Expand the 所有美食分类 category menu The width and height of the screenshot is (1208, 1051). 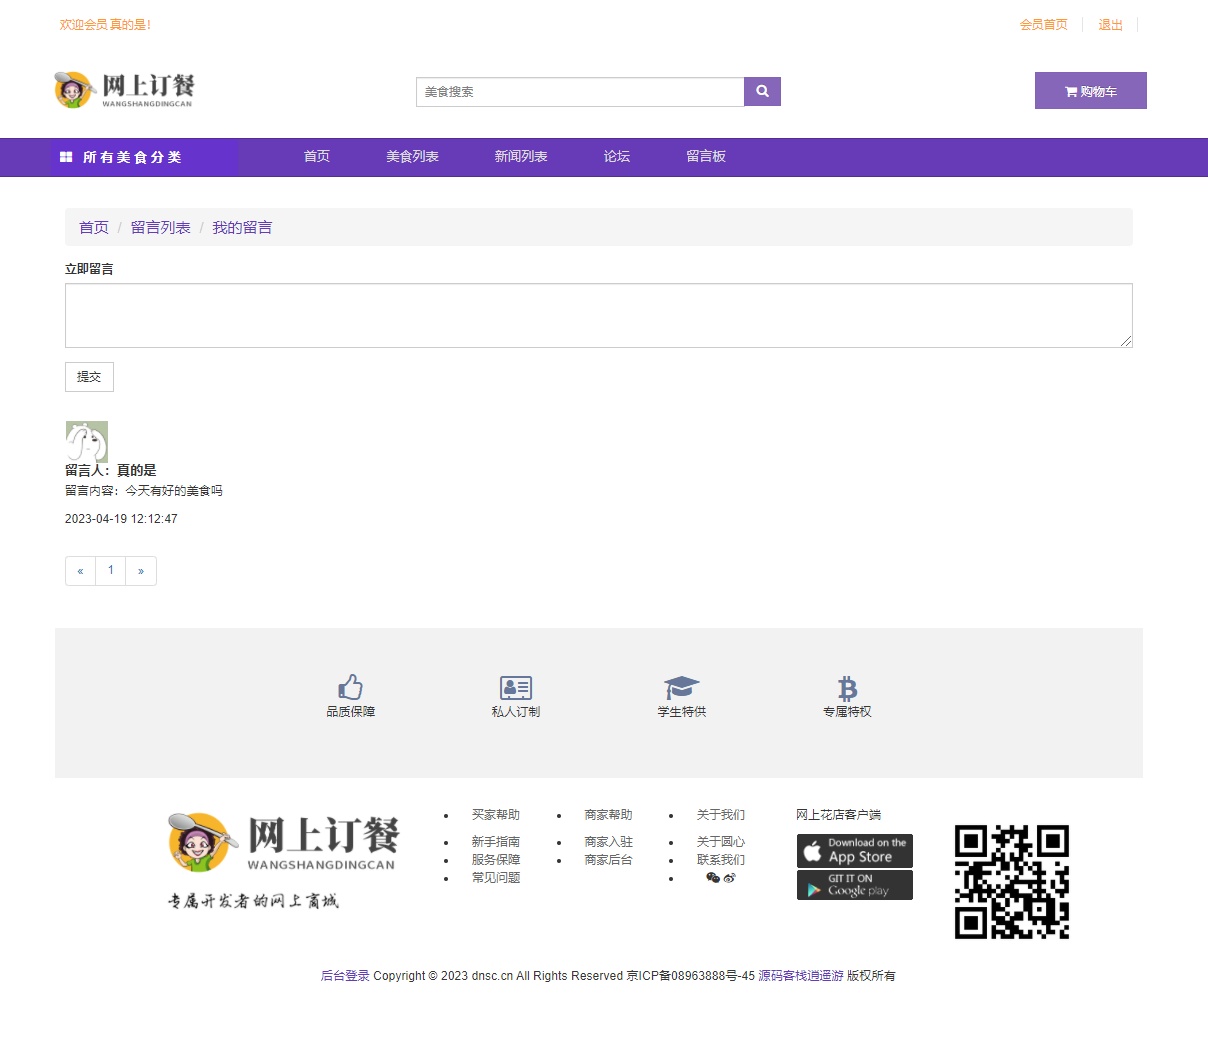(132, 157)
